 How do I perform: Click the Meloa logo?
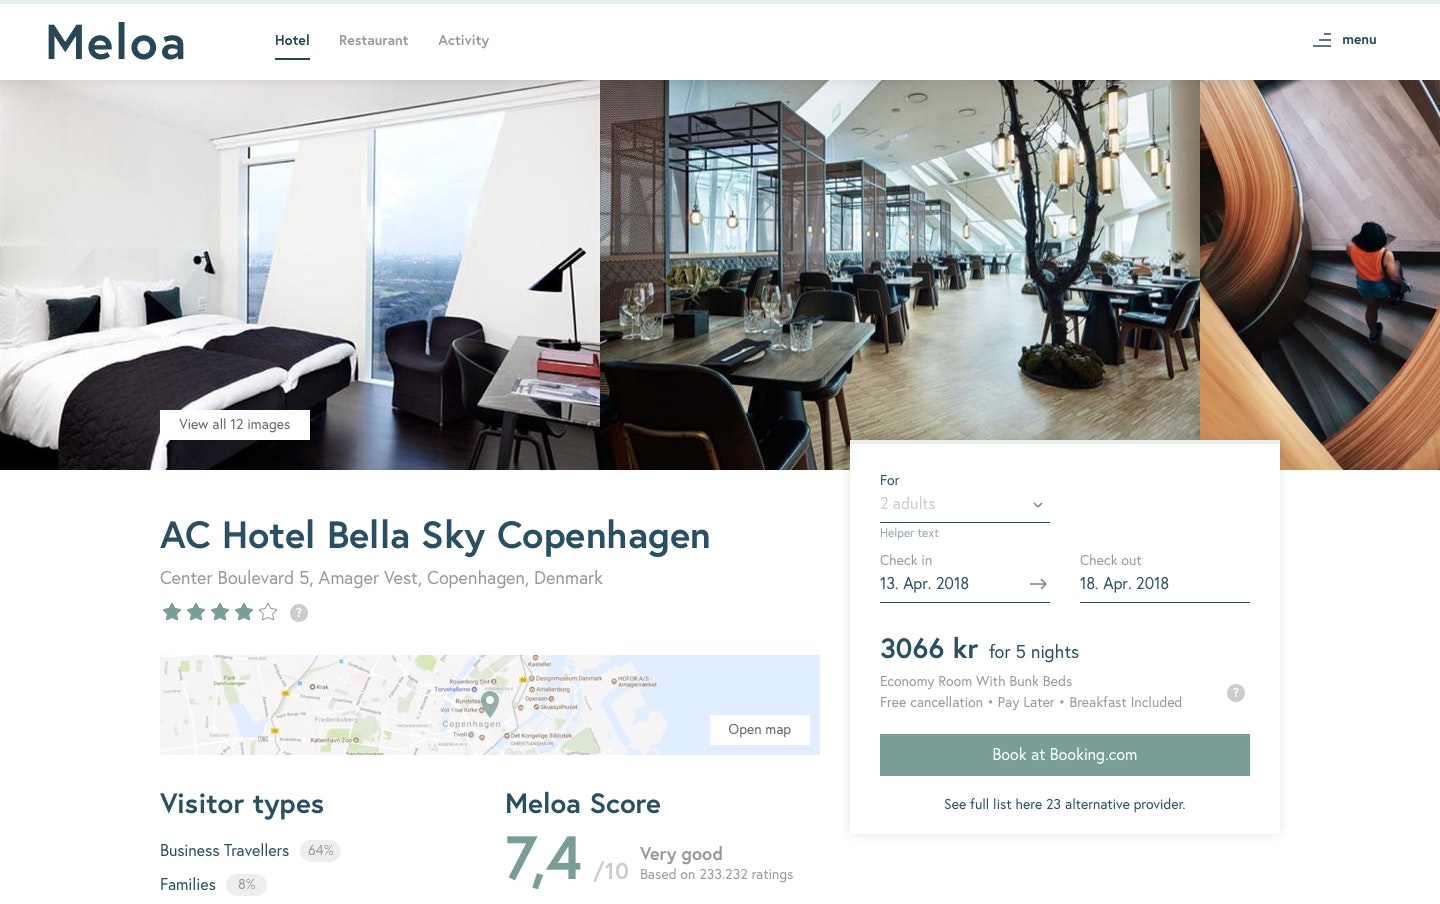116,42
